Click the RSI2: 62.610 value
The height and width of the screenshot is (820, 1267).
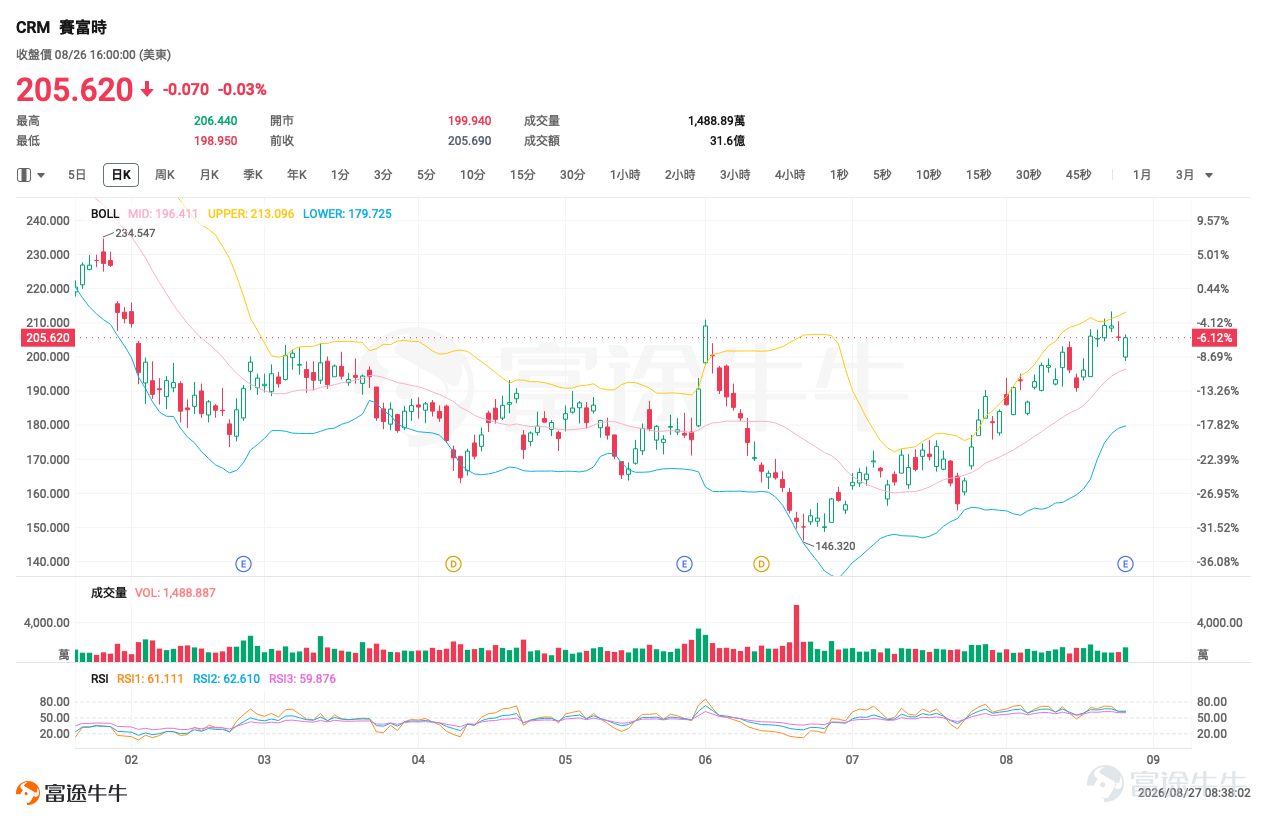click(x=226, y=679)
